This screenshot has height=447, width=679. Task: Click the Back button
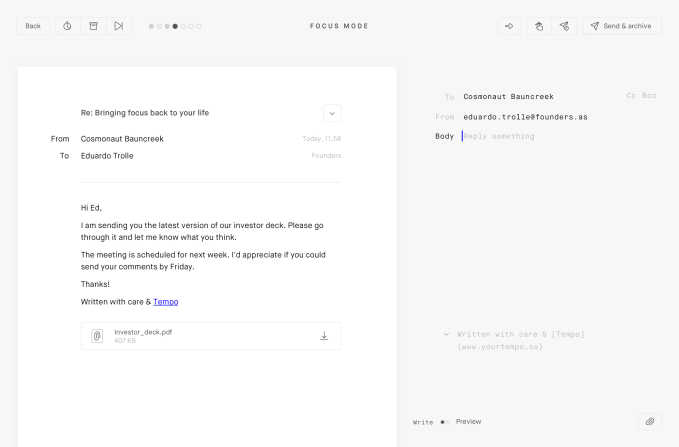click(33, 25)
